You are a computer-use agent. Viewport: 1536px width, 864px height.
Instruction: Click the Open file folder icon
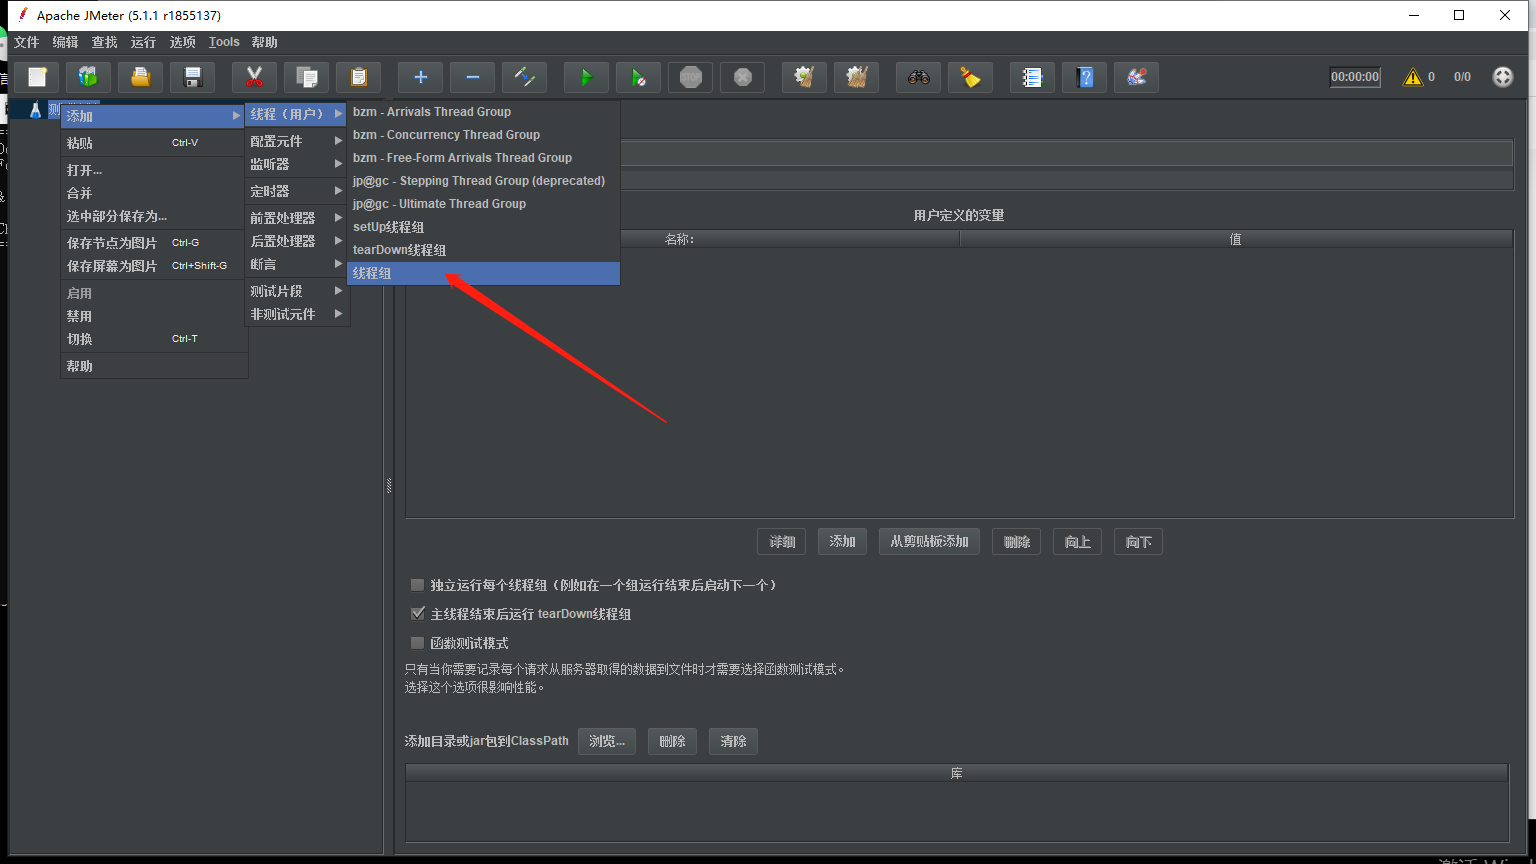point(141,77)
